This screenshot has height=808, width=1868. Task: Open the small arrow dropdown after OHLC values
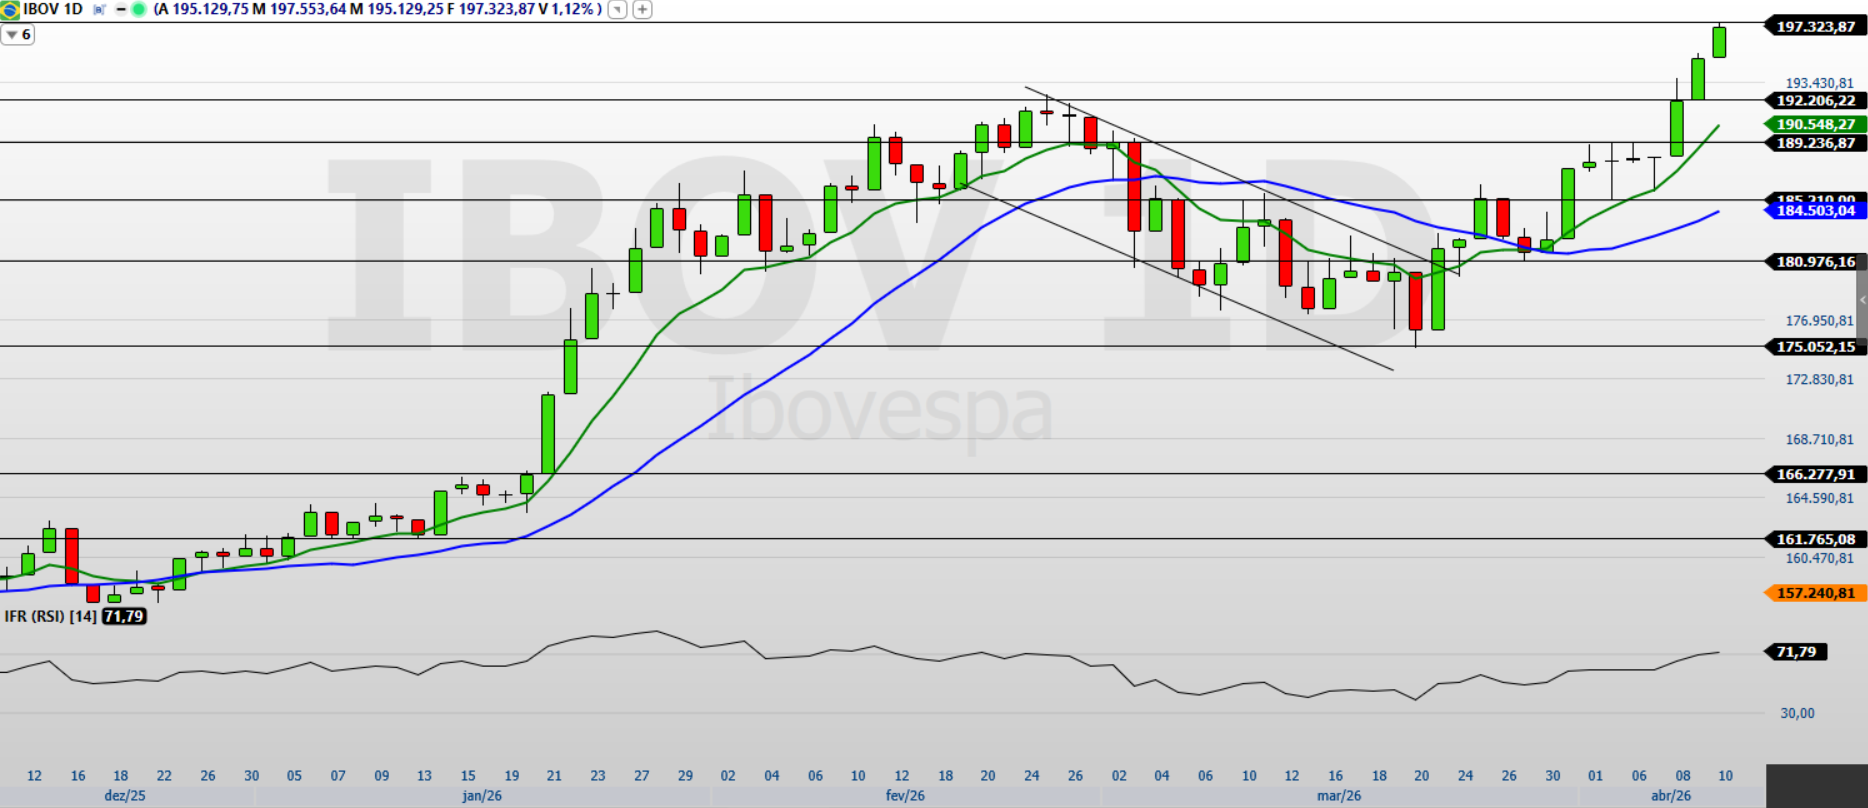coord(618,10)
